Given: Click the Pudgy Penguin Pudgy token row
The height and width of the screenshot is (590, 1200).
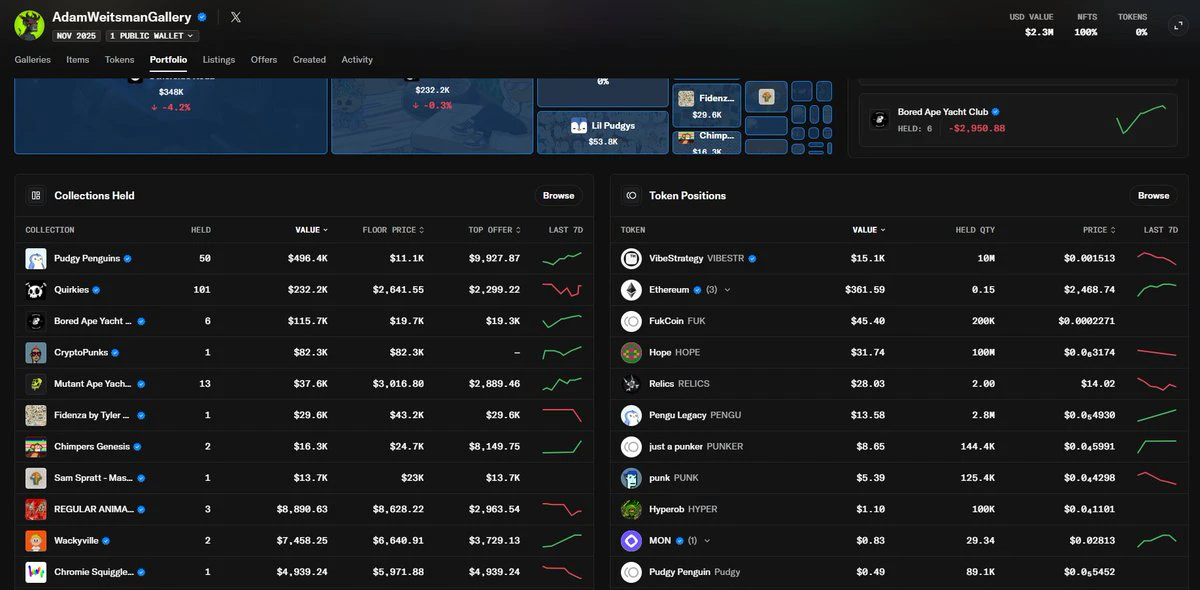Looking at the screenshot, I should [902, 572].
